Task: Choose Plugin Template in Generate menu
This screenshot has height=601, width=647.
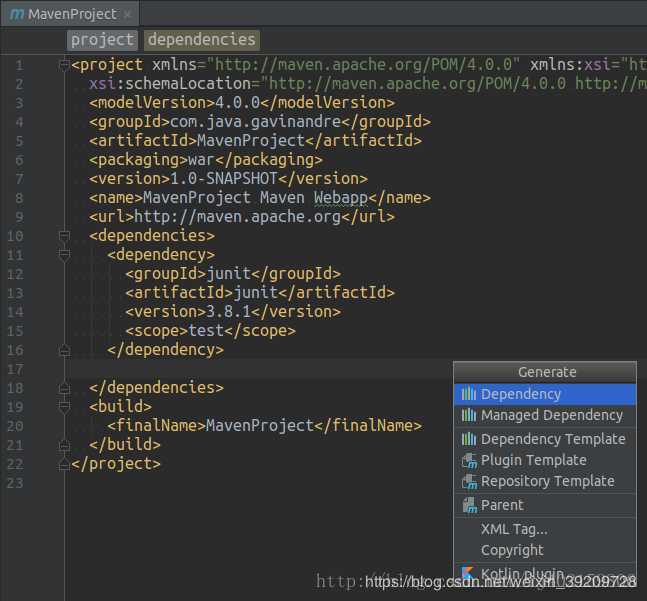Action: coord(545,460)
